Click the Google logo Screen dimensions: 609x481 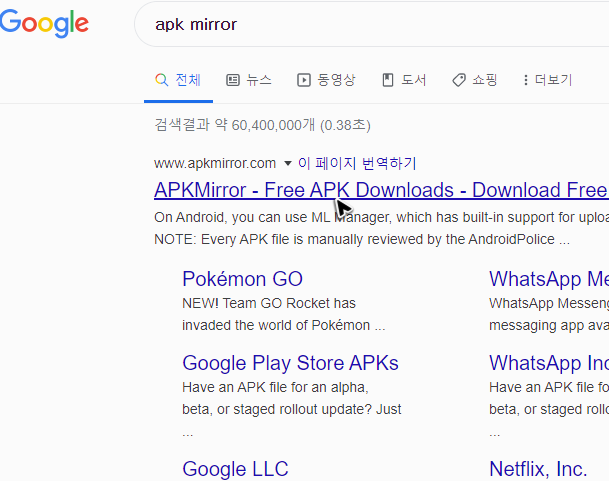[x=44, y=24]
